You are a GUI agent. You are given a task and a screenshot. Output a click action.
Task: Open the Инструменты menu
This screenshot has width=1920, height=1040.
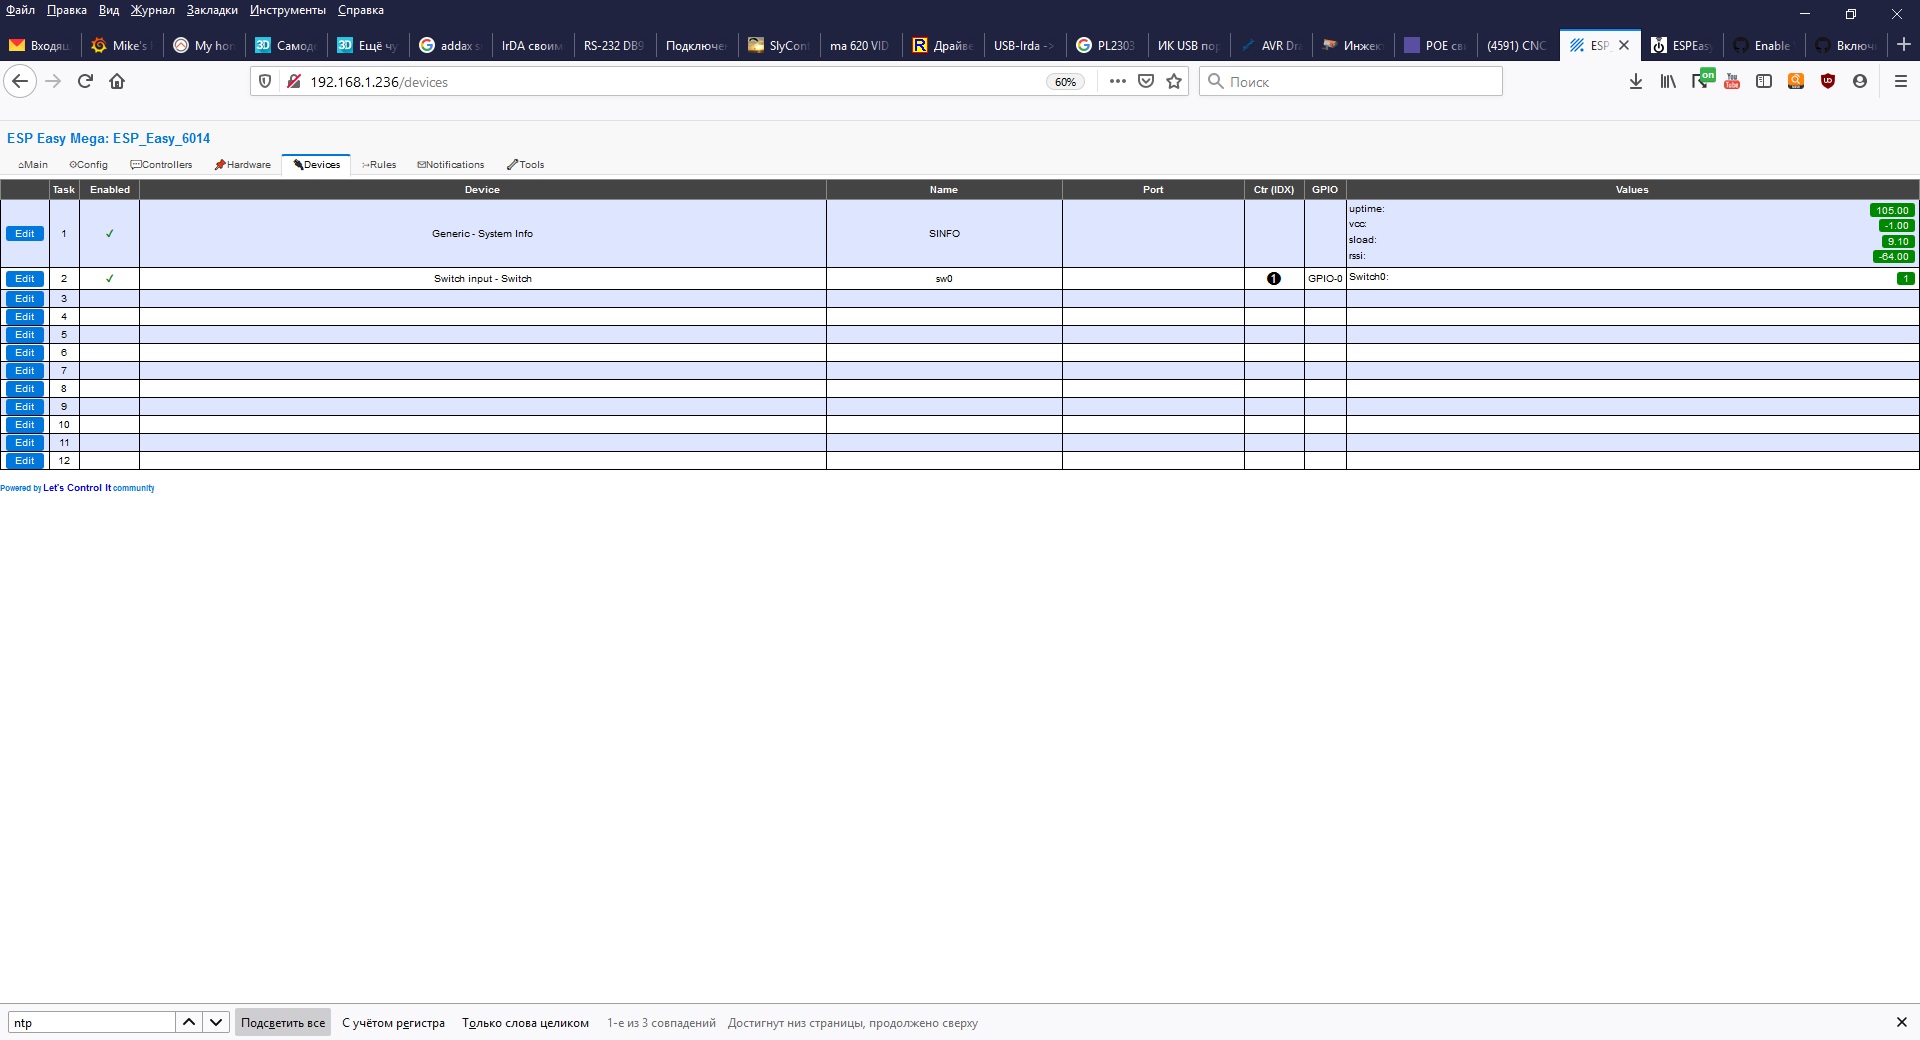[x=287, y=10]
